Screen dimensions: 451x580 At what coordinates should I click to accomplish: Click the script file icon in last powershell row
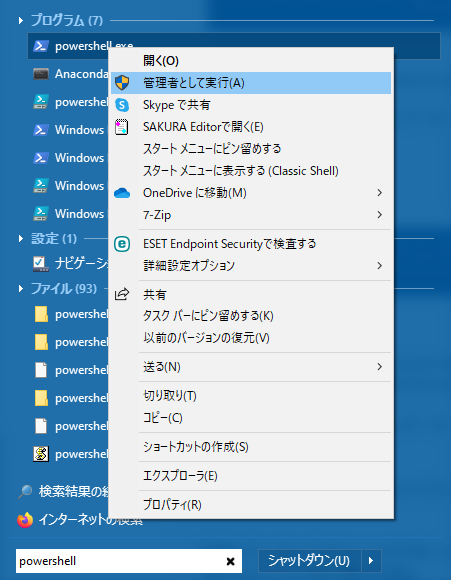point(41,454)
